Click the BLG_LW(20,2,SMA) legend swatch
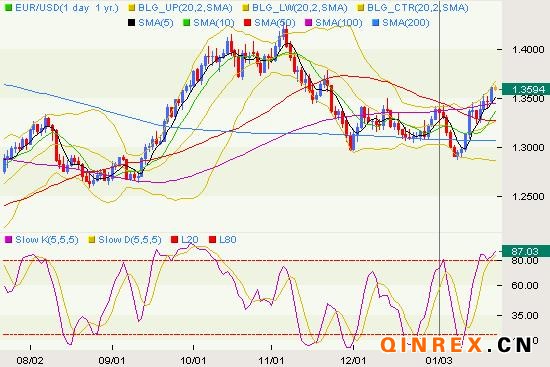The height and width of the screenshot is (367, 550). (x=246, y=7)
